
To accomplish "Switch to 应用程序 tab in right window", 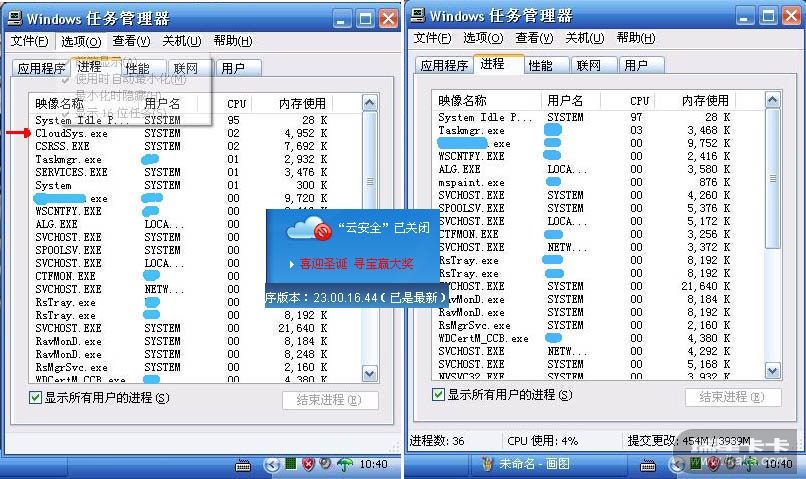I will point(444,65).
